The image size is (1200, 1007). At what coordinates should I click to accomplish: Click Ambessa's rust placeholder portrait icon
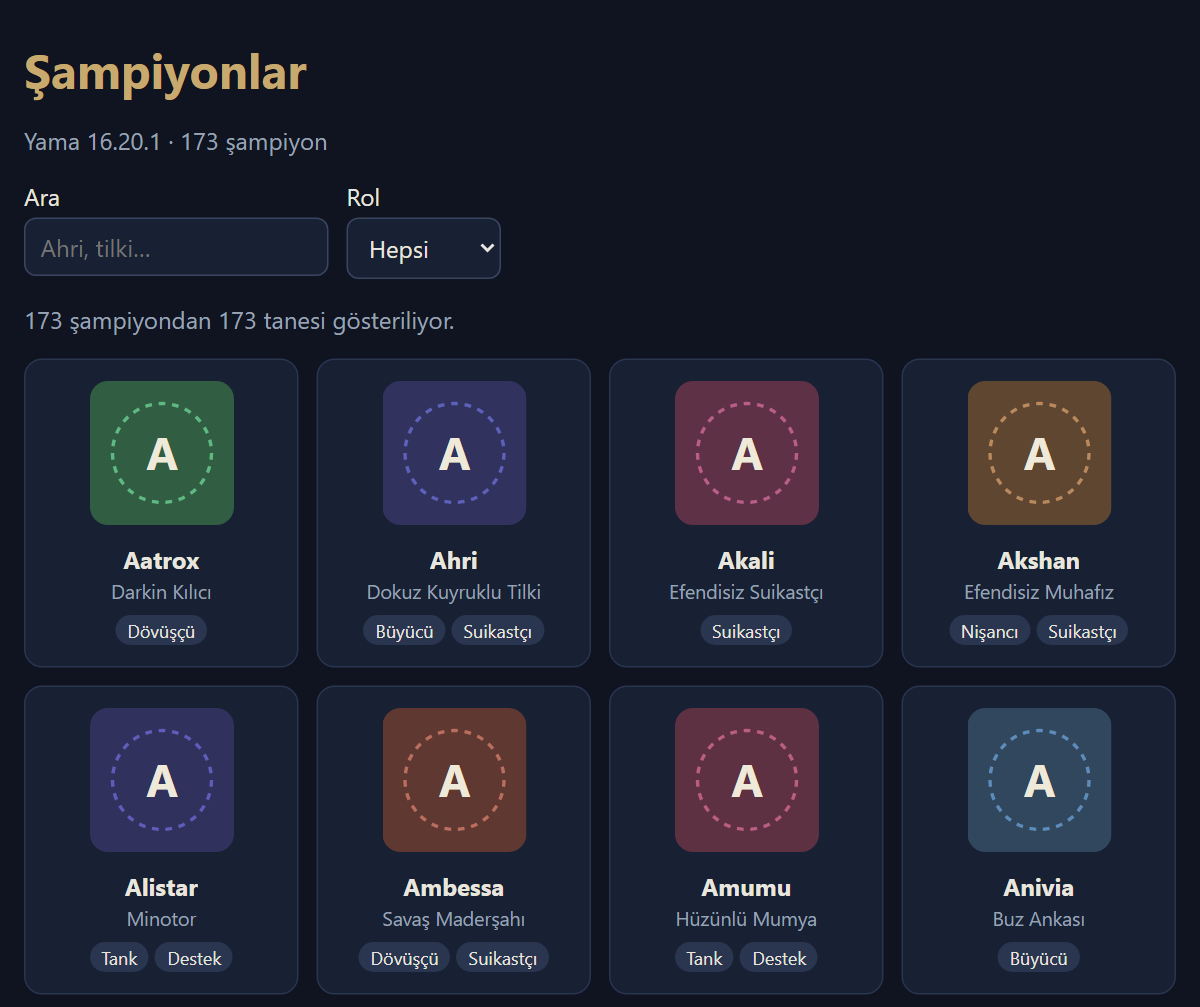tap(455, 780)
